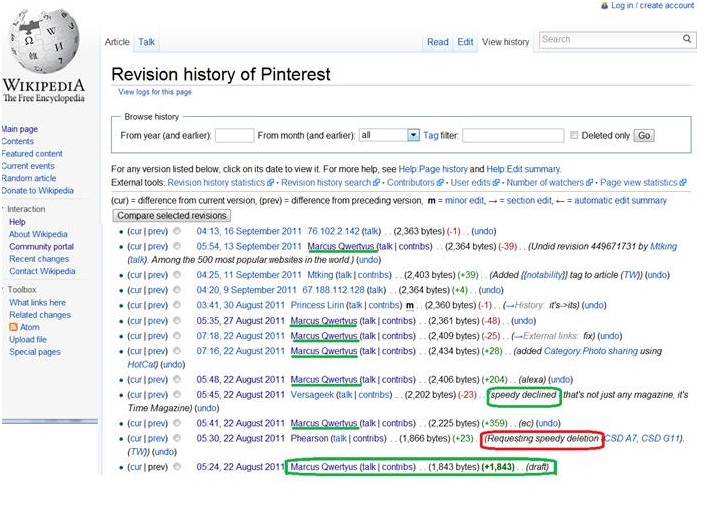Open Related changes in toolbox
The width and height of the screenshot is (724, 512).
(x=40, y=315)
